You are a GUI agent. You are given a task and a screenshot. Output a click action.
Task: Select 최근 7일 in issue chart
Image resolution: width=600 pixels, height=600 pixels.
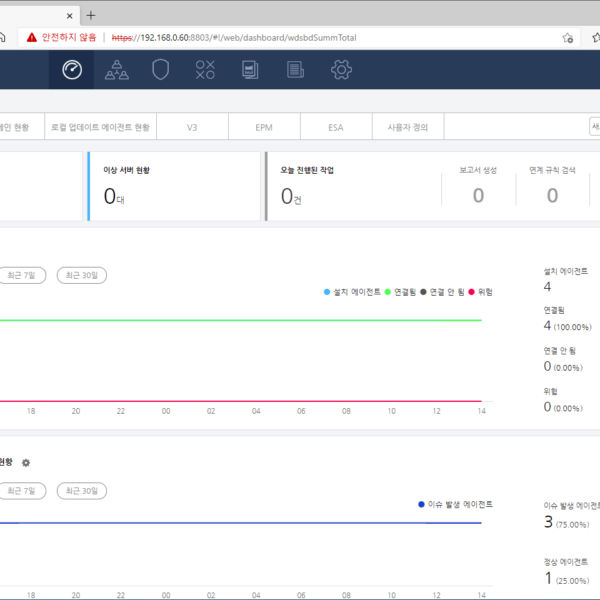(22, 491)
